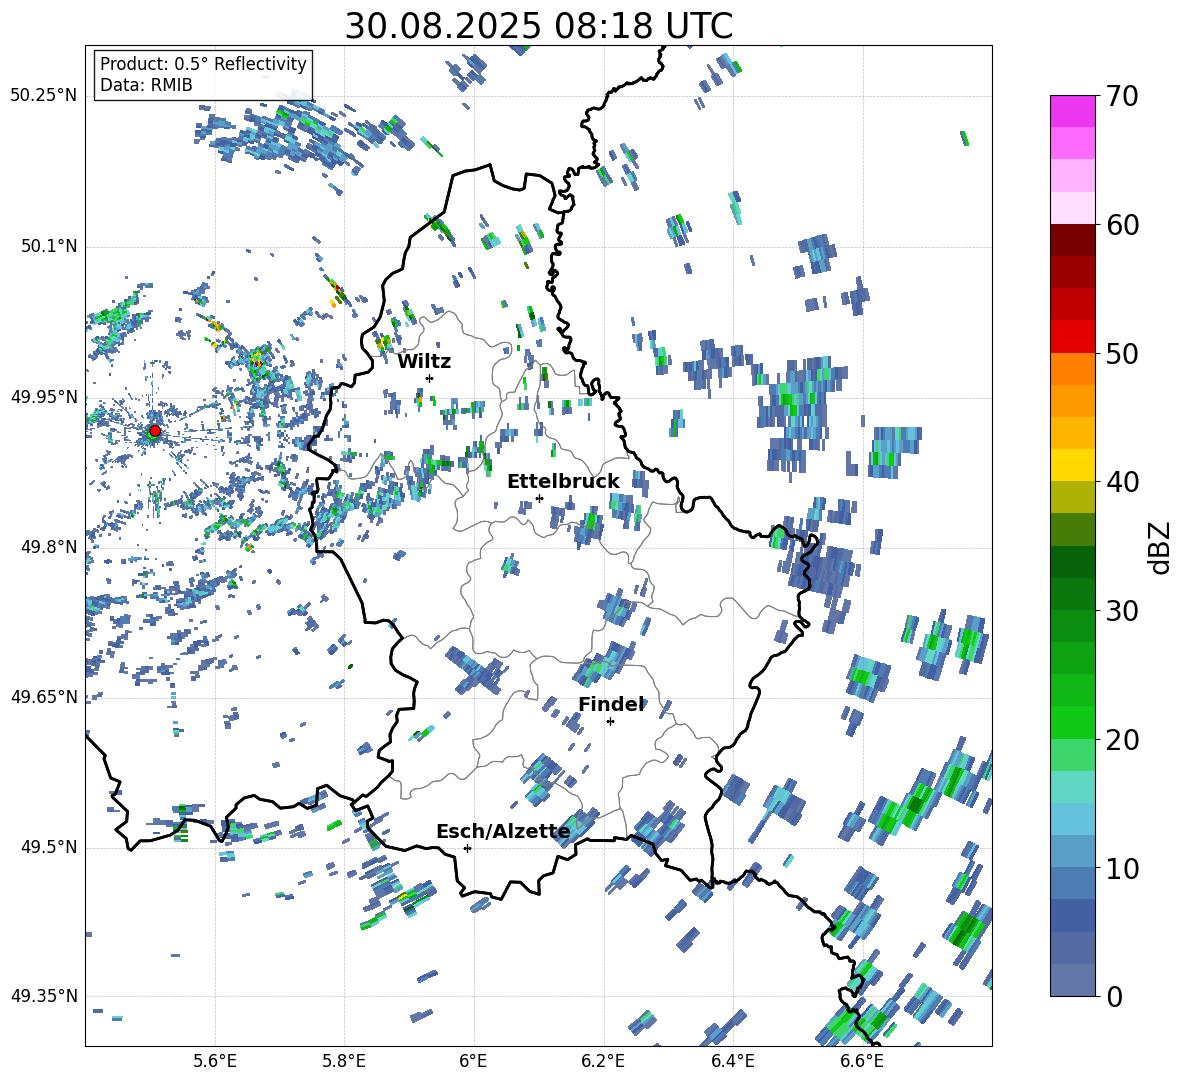Click the 6.6°E longitude label
Screen dimensions: 1184x1081
coord(862,1061)
